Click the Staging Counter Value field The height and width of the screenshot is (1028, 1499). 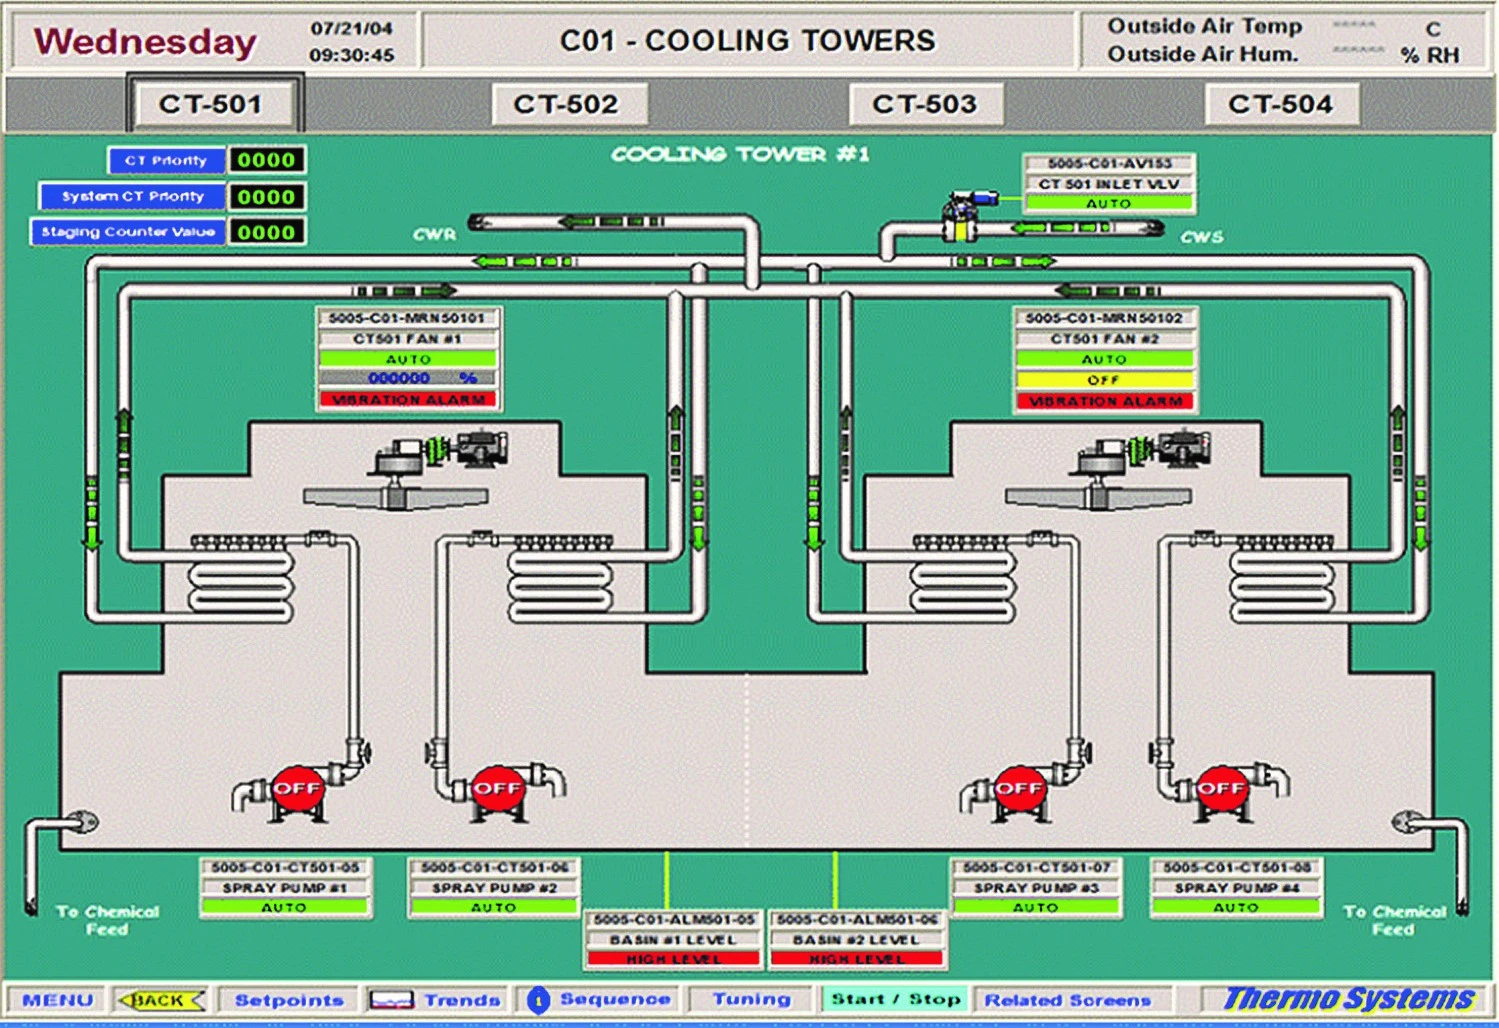(x=268, y=231)
